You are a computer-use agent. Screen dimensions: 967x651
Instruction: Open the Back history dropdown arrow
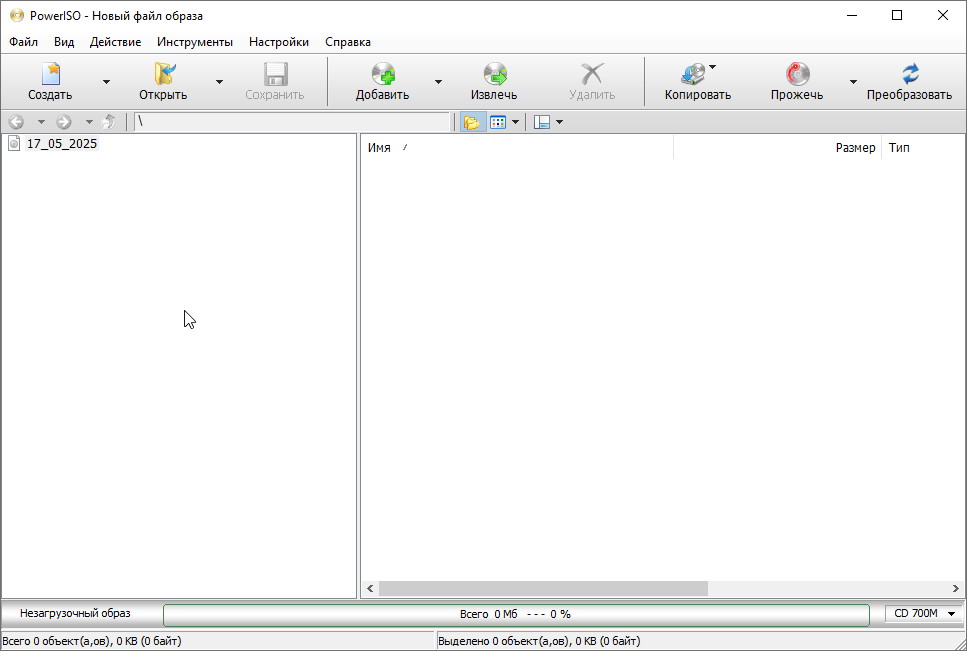point(41,122)
